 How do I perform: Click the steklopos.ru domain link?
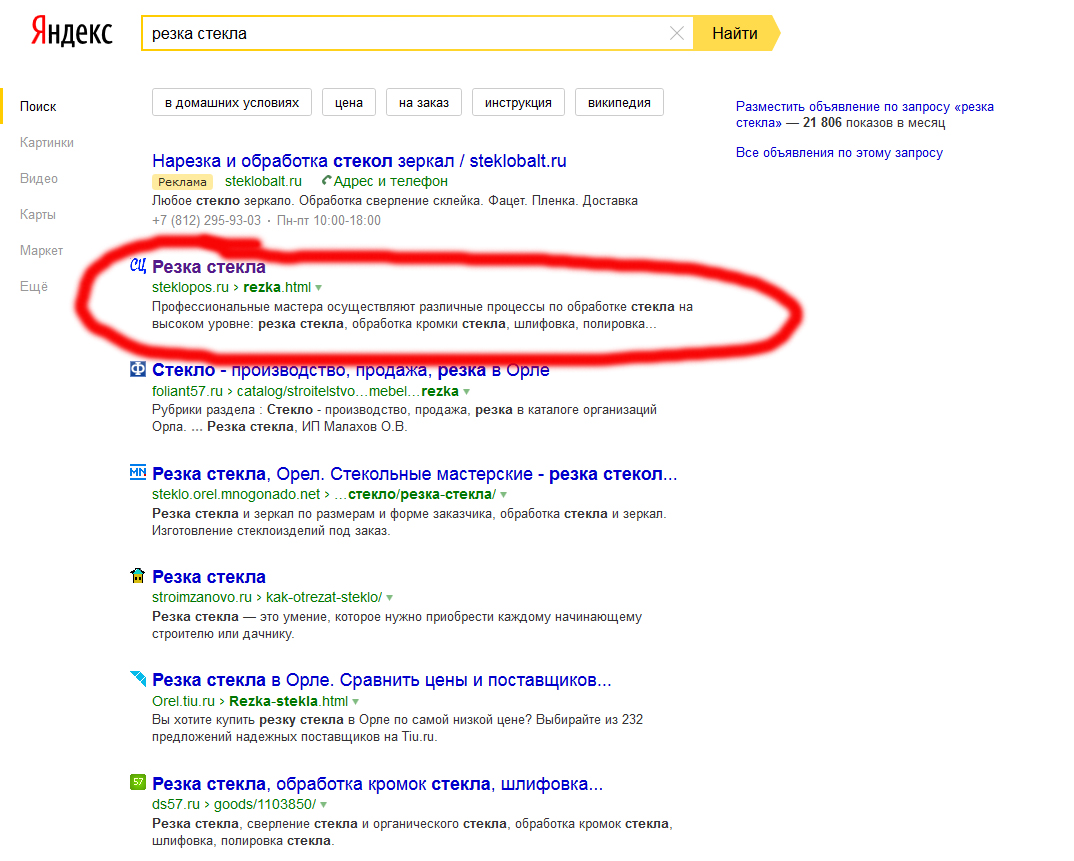(x=190, y=287)
